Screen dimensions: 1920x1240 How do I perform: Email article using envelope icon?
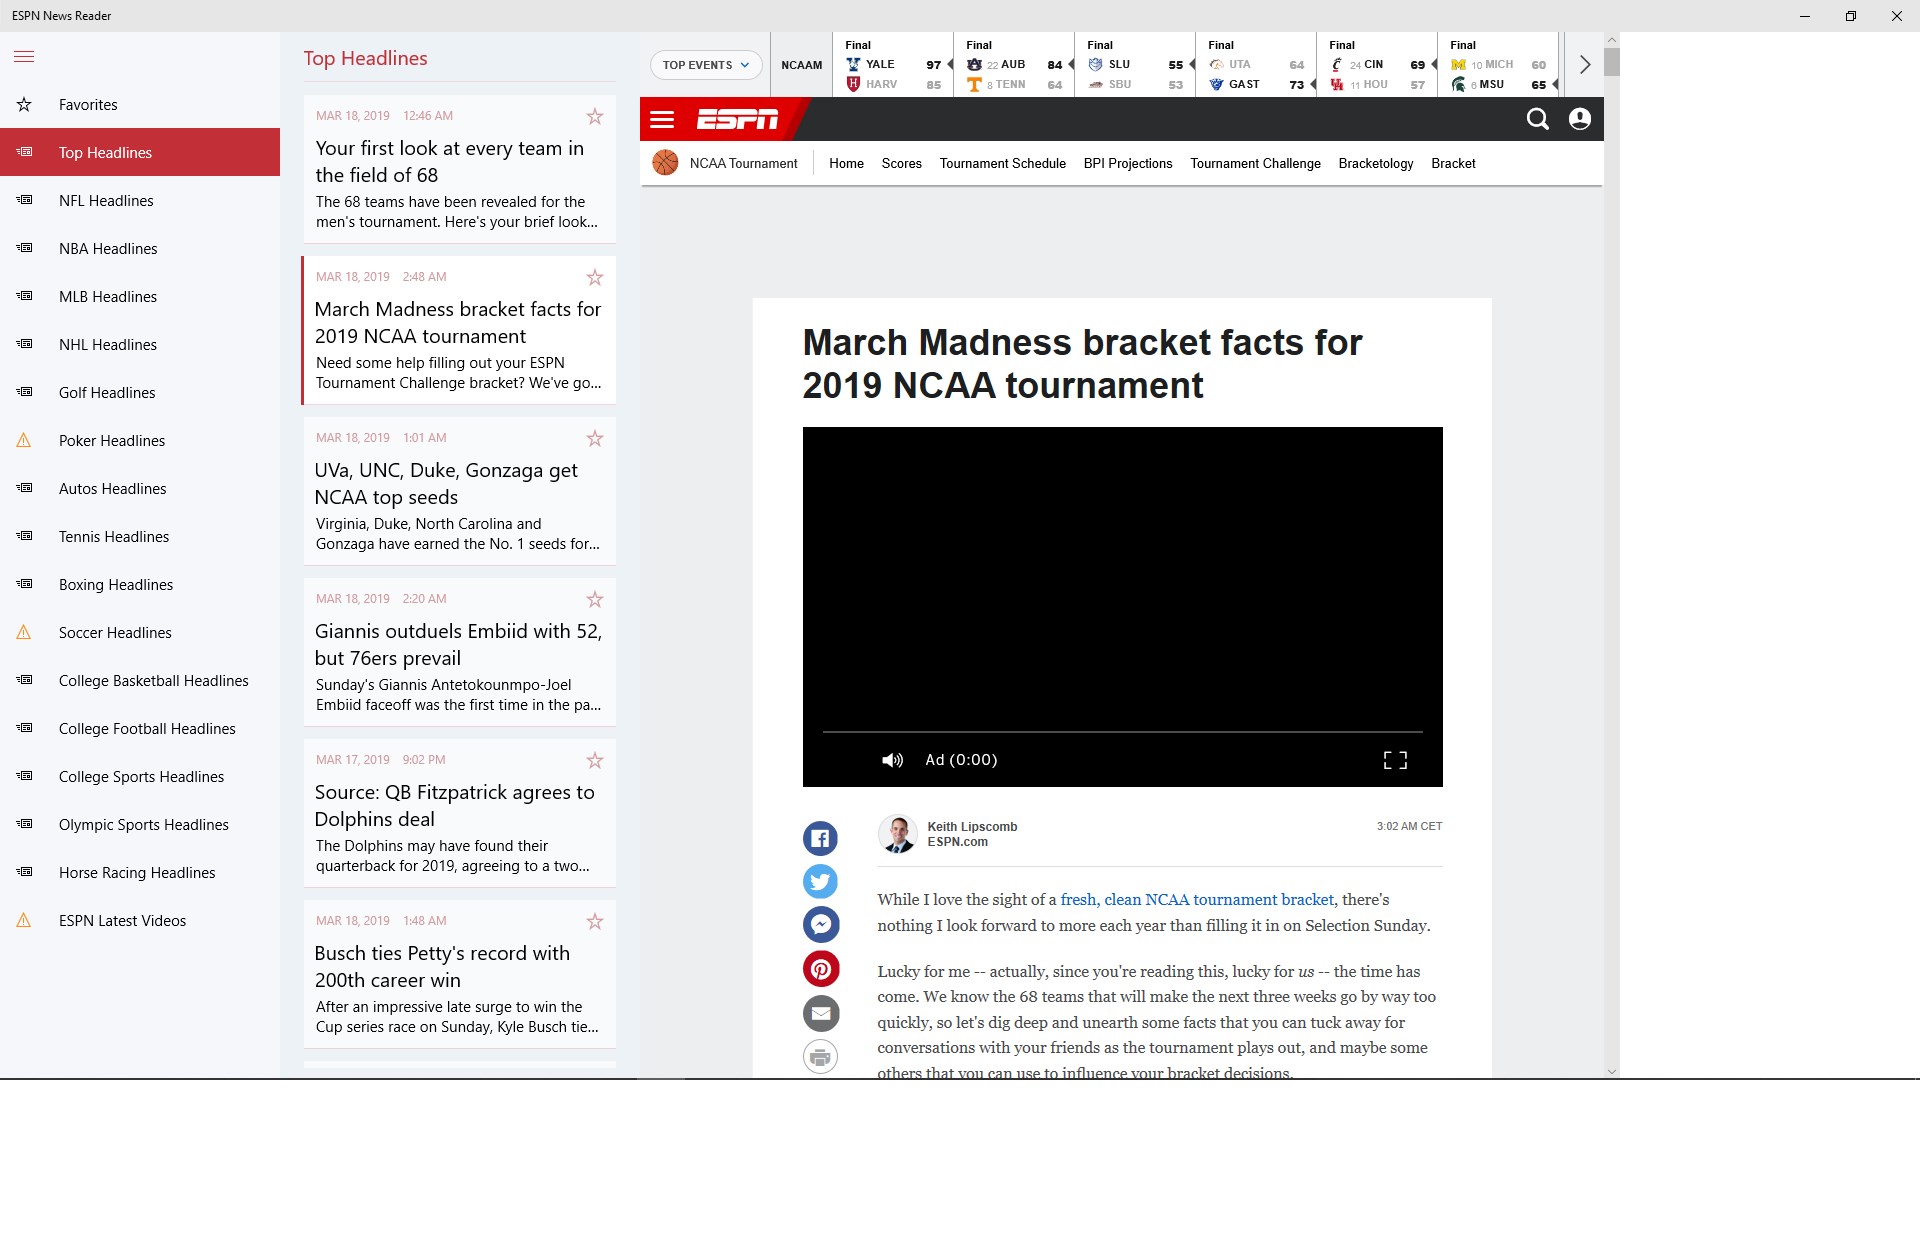click(820, 1013)
